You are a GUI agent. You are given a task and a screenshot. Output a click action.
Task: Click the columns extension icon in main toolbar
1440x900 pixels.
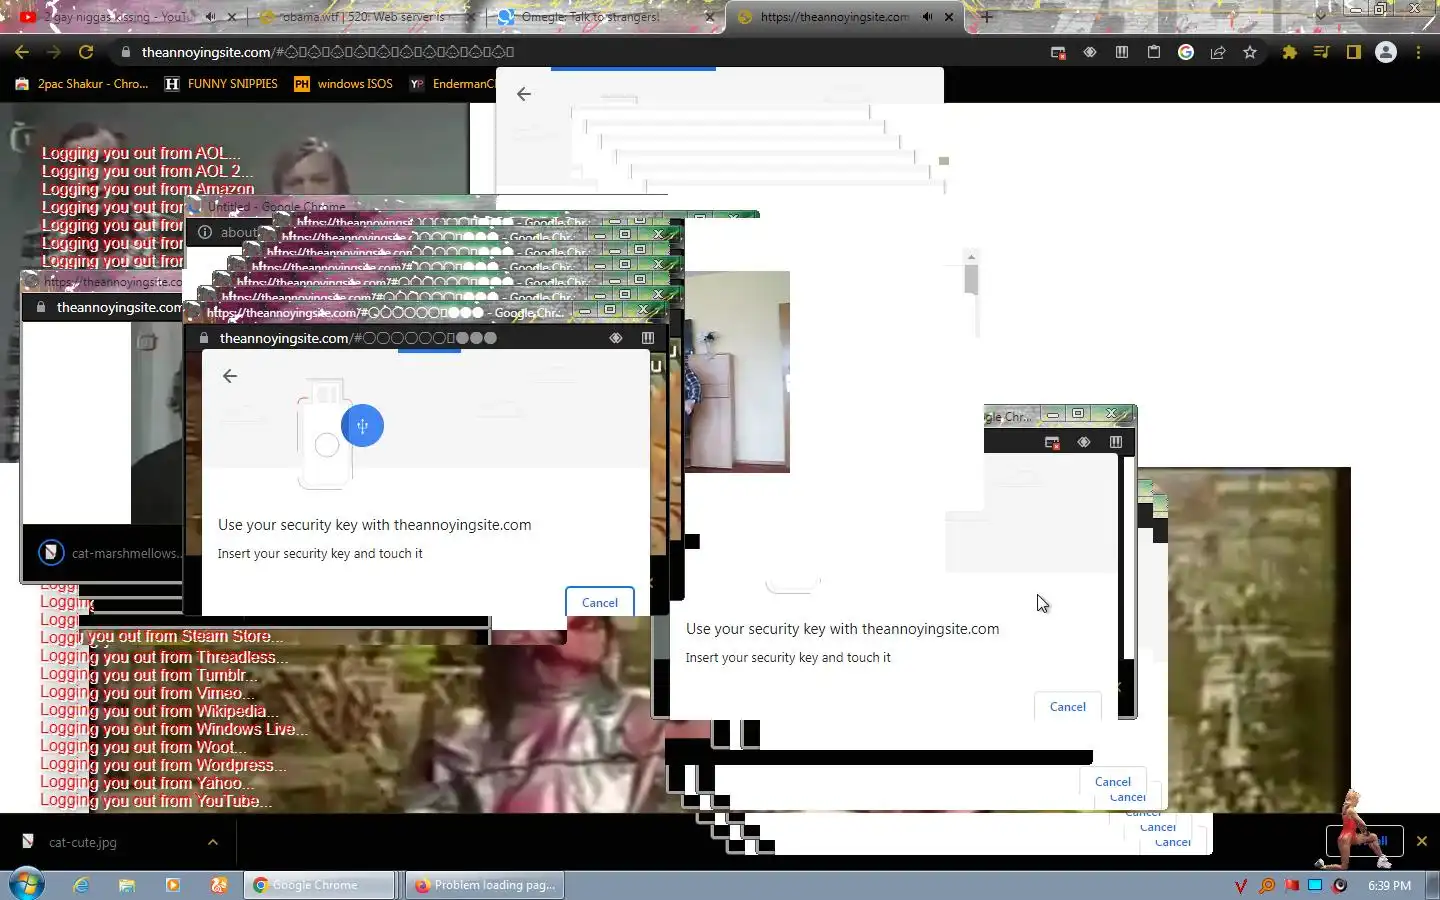tap(1122, 52)
